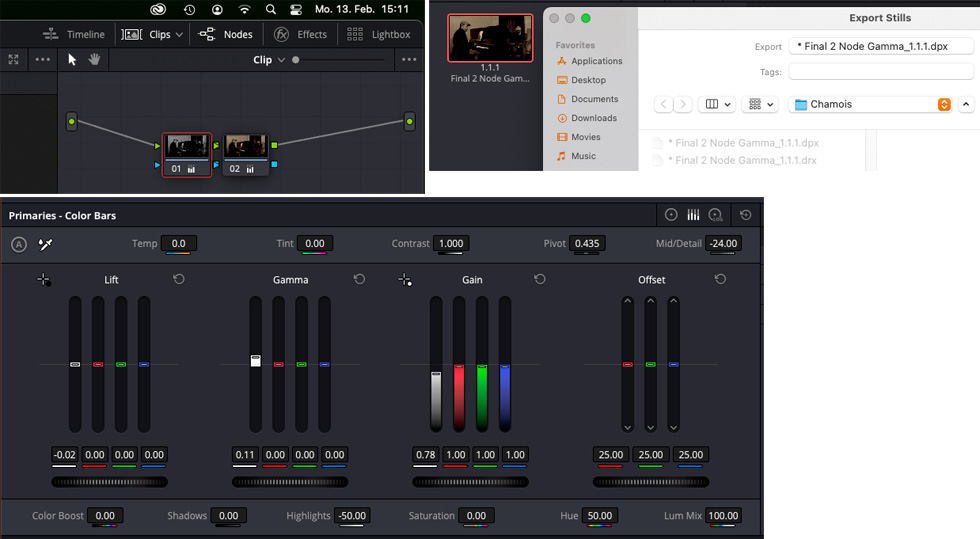This screenshot has width=980, height=539.
Task: Reset the Gamma controls
Action: [359, 280]
